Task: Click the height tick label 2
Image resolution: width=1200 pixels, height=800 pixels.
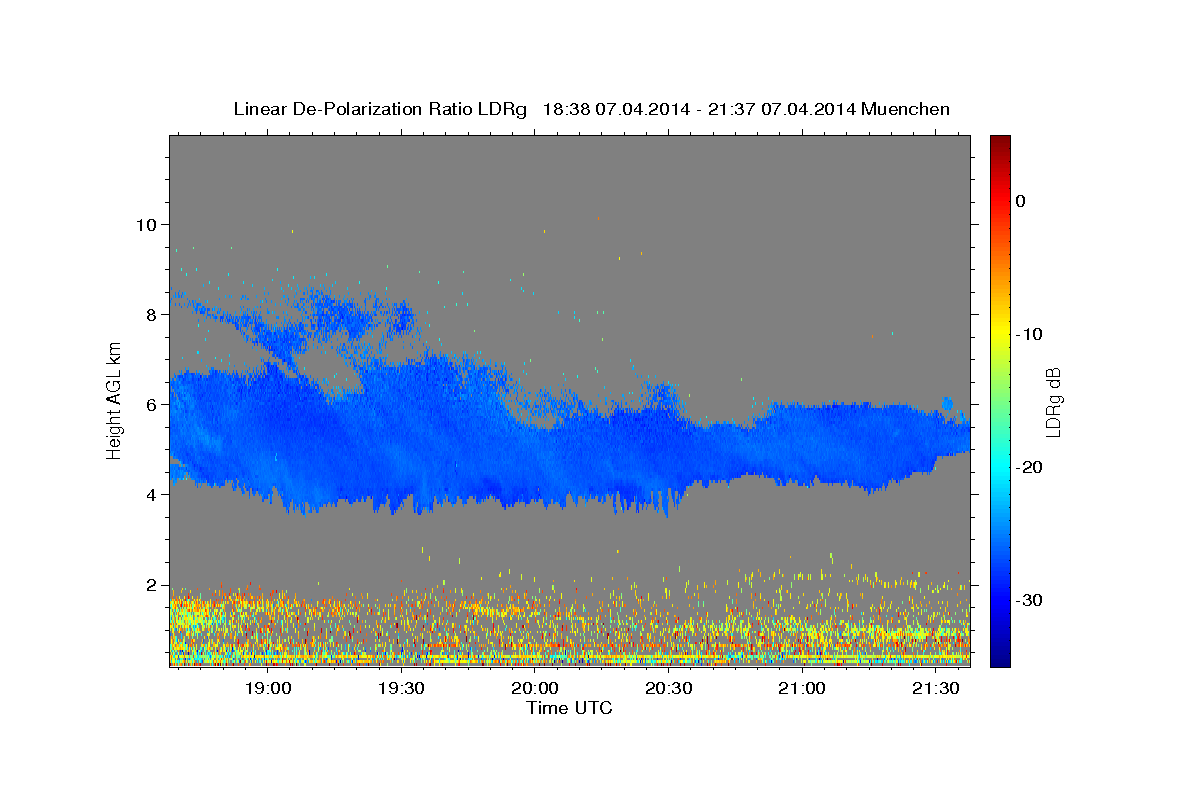Action: [151, 584]
